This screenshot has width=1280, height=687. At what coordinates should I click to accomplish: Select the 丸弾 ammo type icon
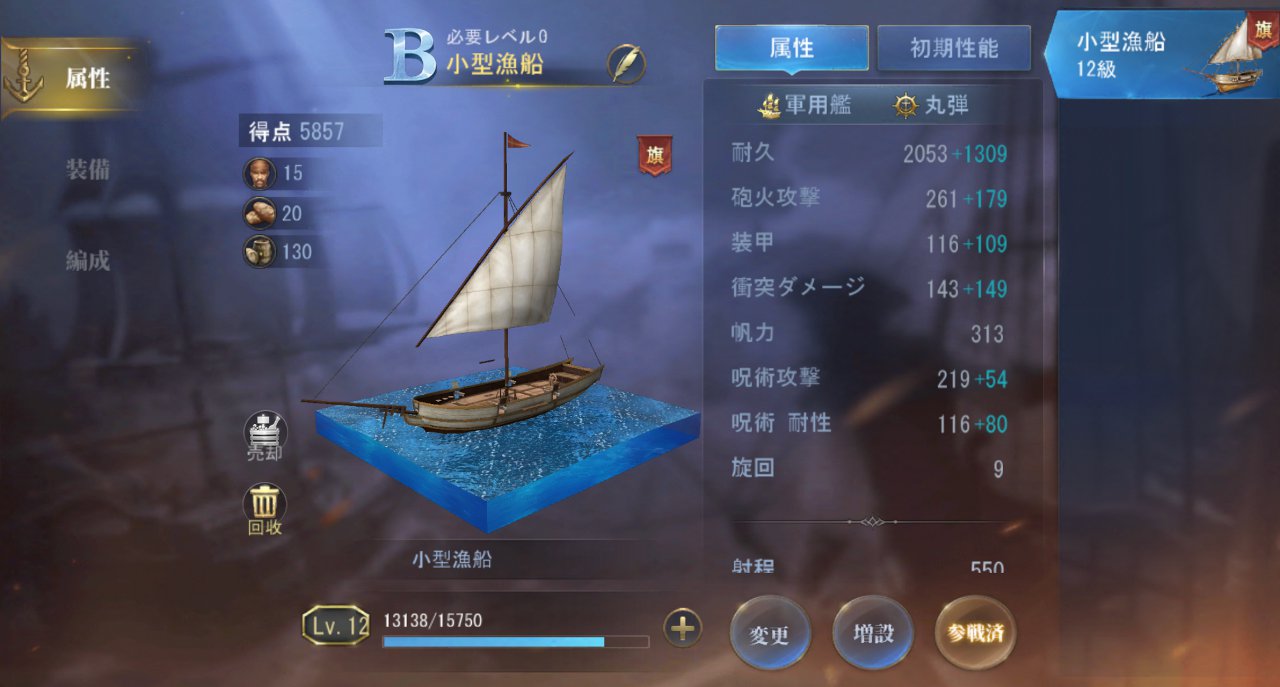(906, 105)
